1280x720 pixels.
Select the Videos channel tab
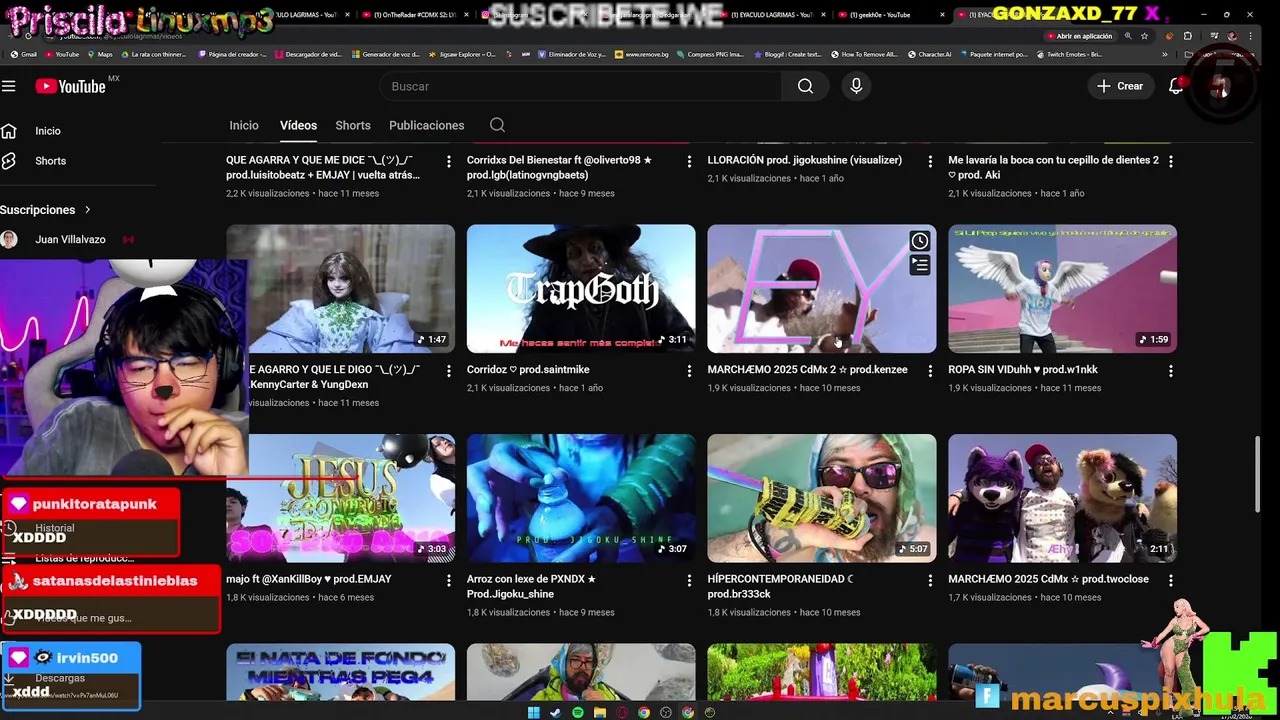point(298,125)
